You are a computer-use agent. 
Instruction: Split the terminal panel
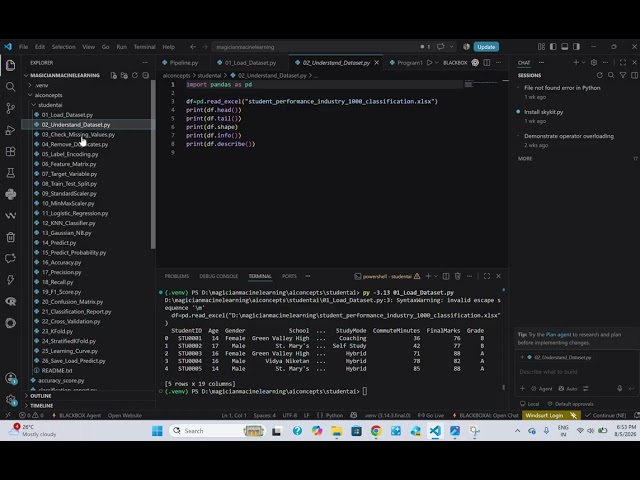click(446, 276)
